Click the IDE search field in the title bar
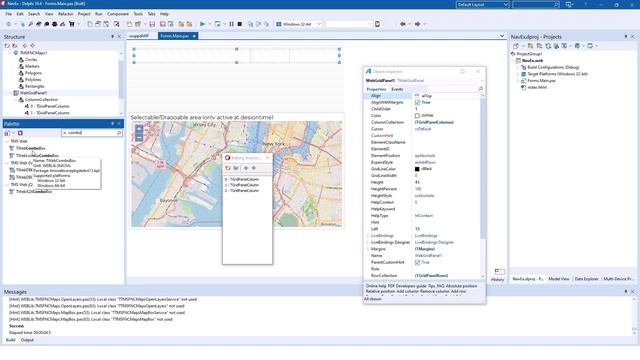 pos(536,4)
